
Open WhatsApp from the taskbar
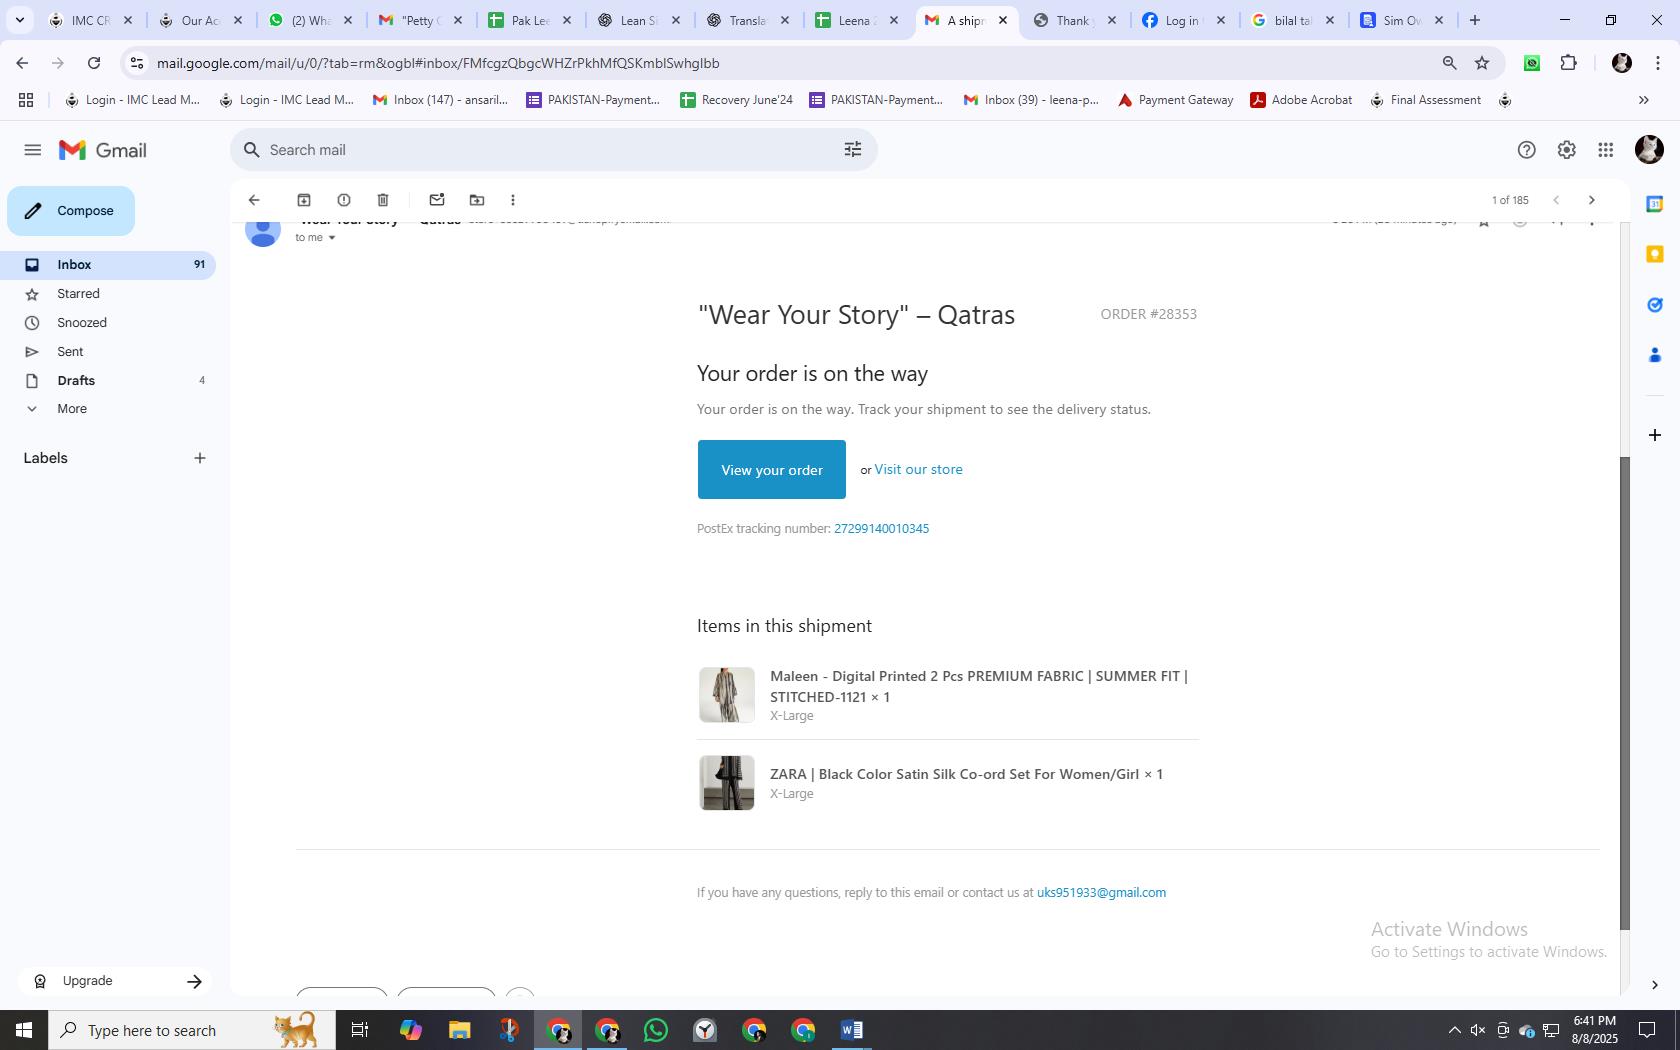click(656, 1030)
